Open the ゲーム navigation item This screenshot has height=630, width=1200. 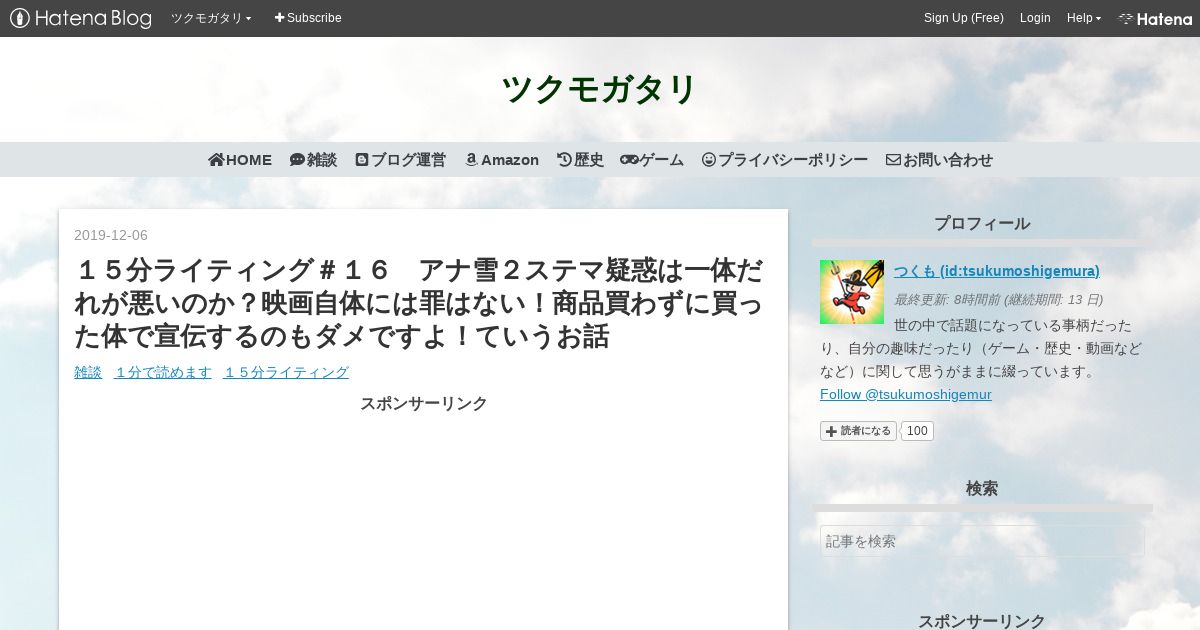(x=652, y=160)
